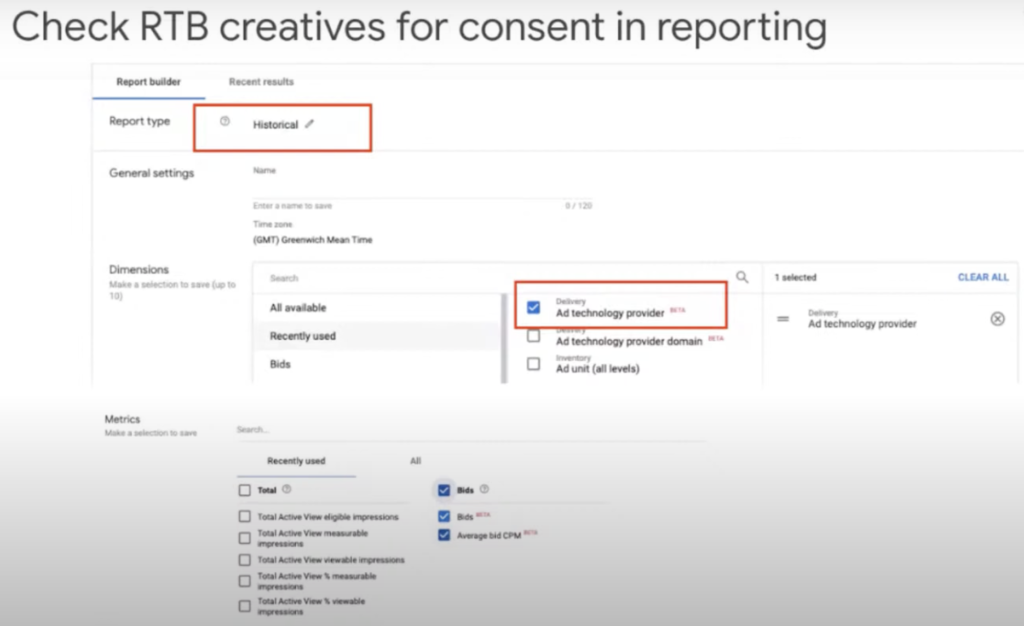Open the Report builder tab
1024x626 pixels.
coord(148,82)
